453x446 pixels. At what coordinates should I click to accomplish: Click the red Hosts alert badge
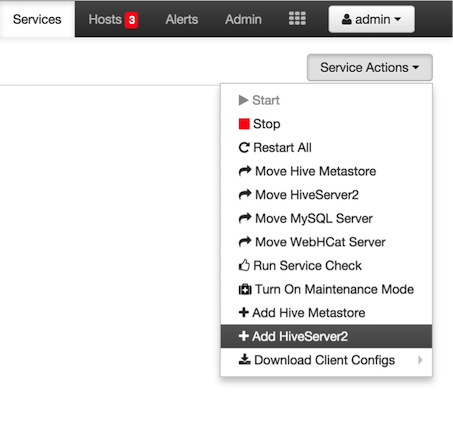tap(131, 20)
